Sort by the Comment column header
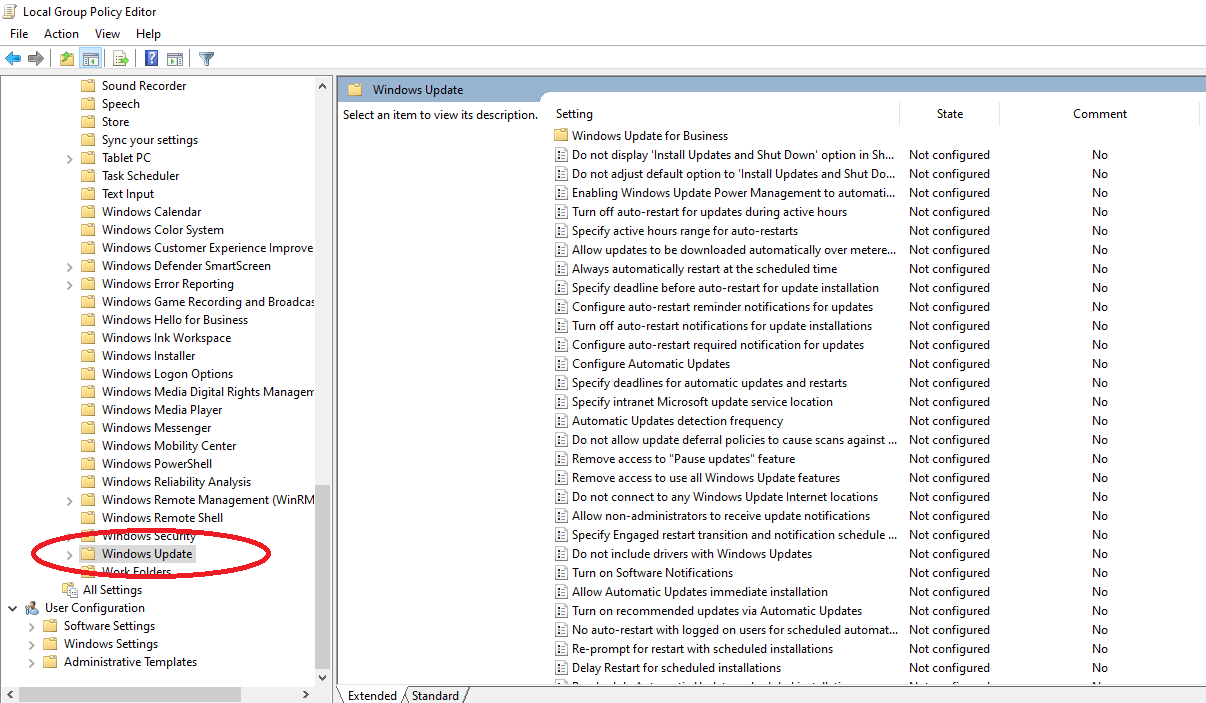1206x703 pixels. point(1099,114)
